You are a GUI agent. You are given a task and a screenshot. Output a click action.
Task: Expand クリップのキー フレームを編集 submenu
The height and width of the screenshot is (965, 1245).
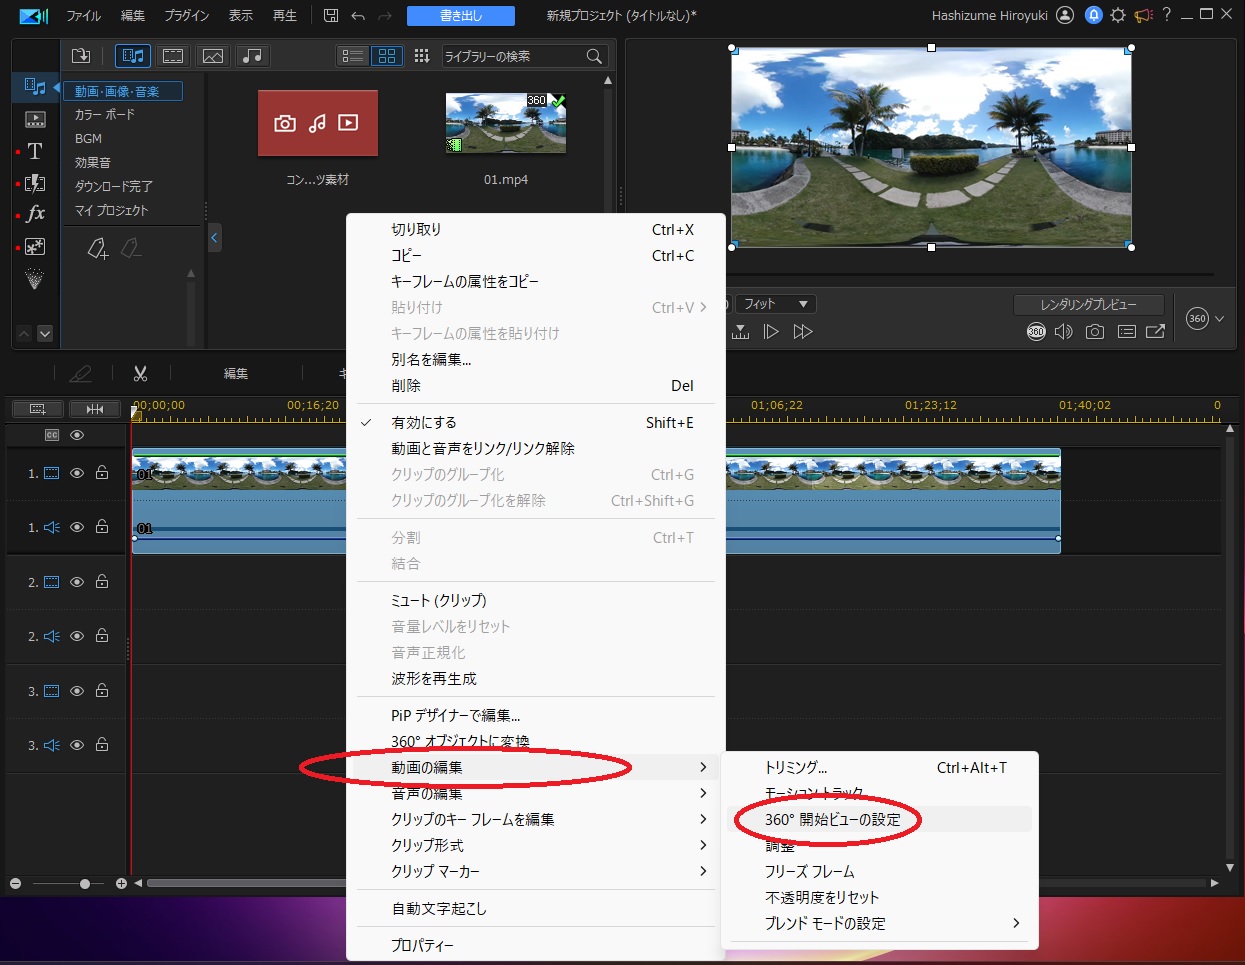point(536,819)
